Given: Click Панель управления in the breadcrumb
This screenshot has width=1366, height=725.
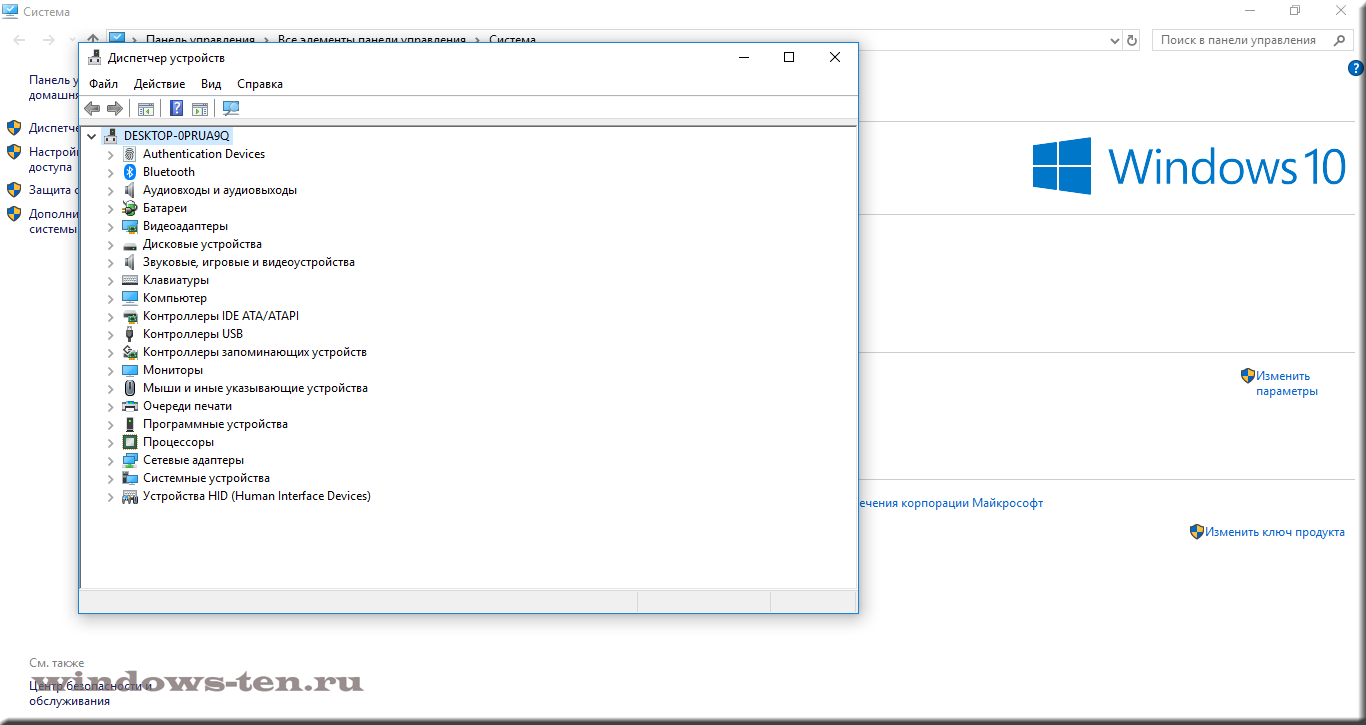Looking at the screenshot, I should [200, 40].
